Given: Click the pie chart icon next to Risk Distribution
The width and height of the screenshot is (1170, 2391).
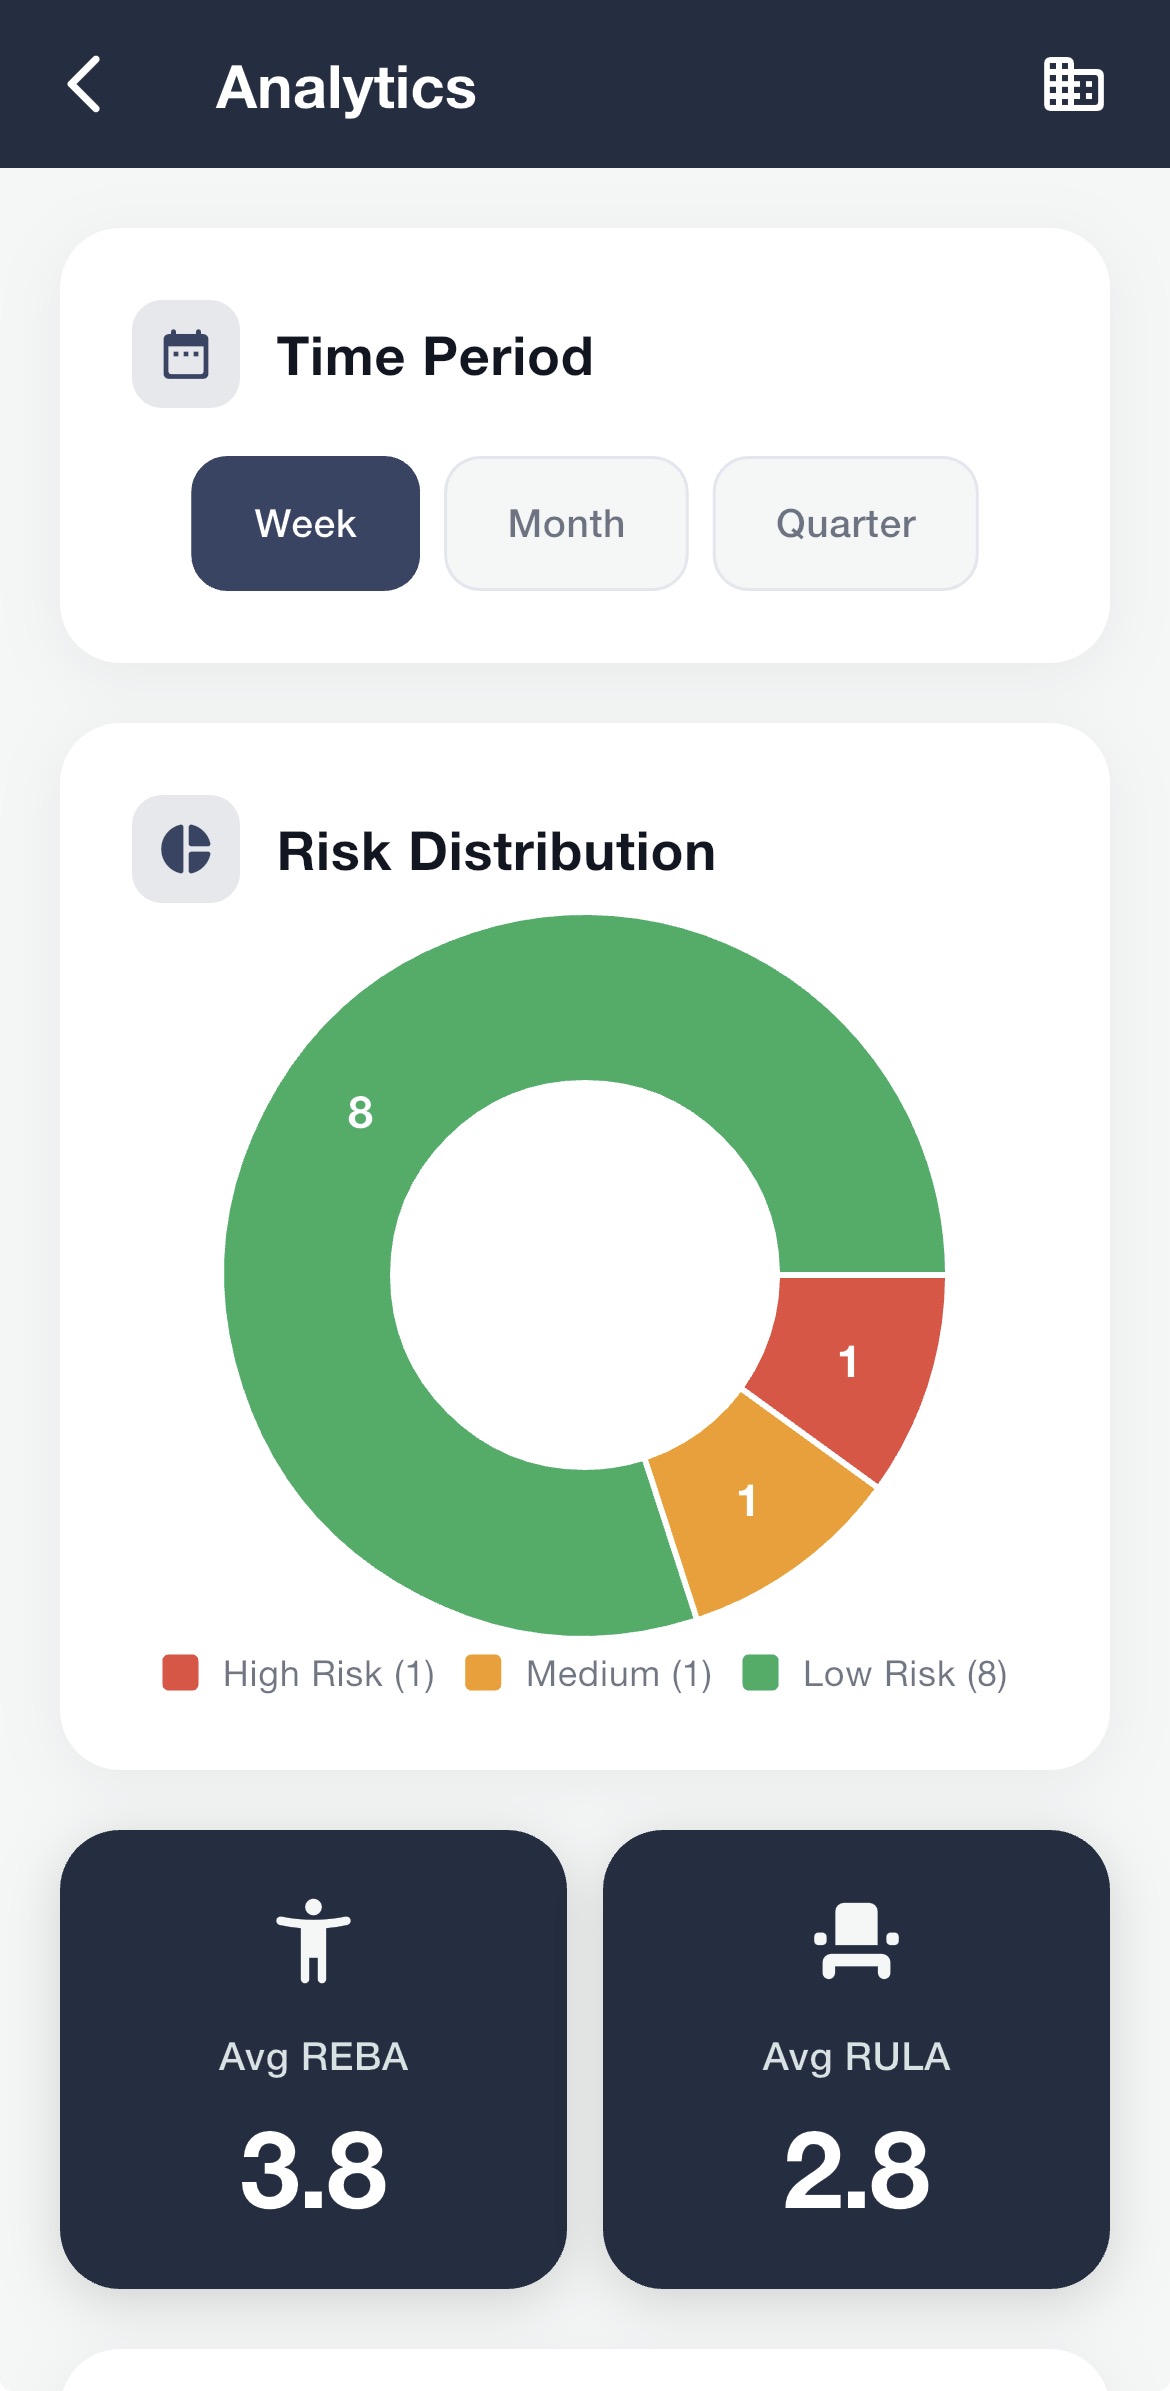Looking at the screenshot, I should coord(185,851).
